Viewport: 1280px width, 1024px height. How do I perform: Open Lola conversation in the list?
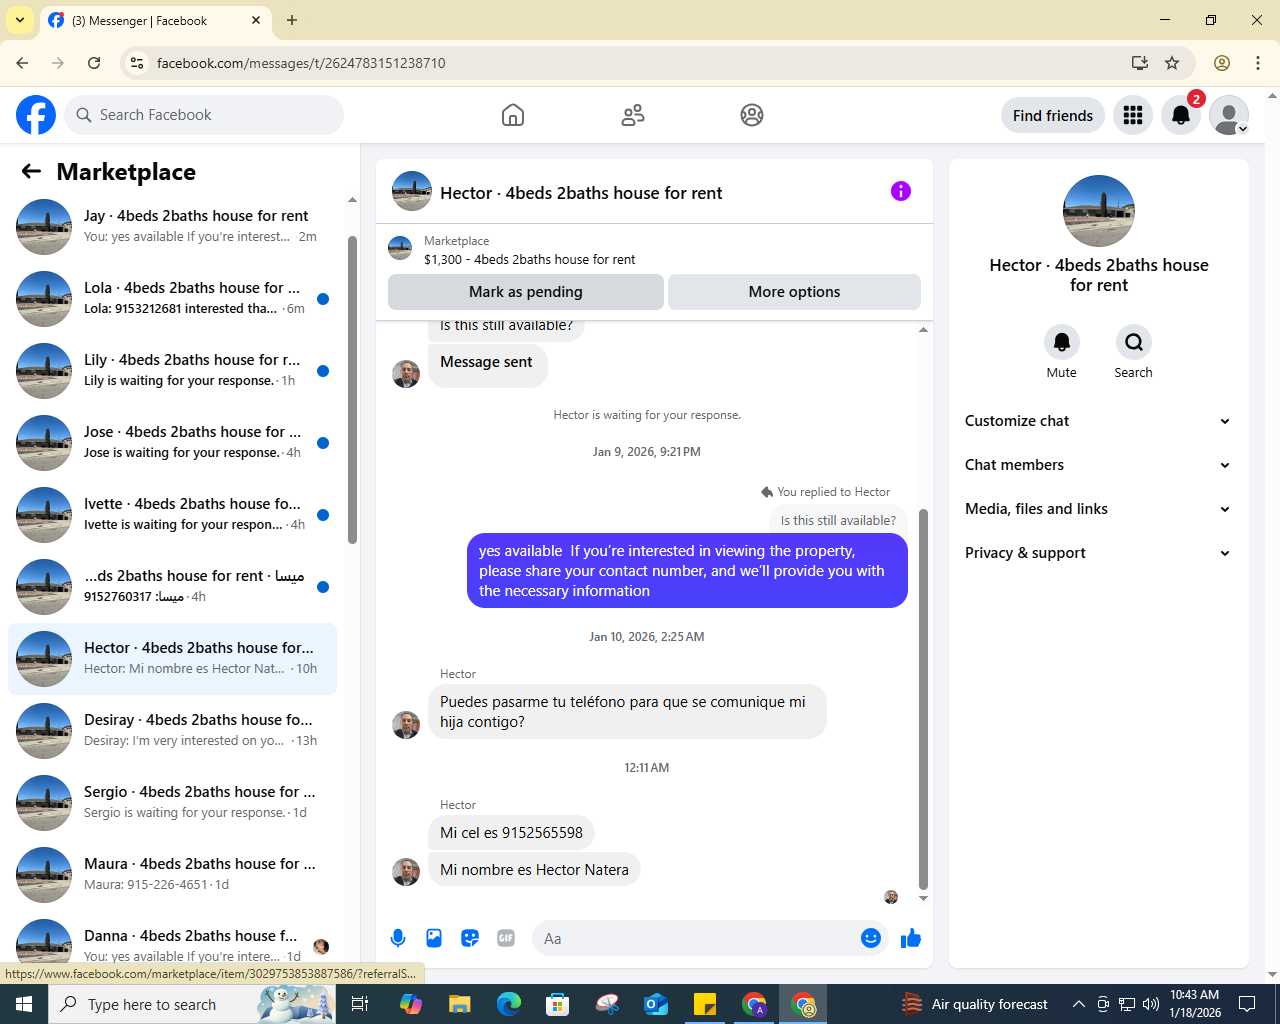click(x=172, y=299)
